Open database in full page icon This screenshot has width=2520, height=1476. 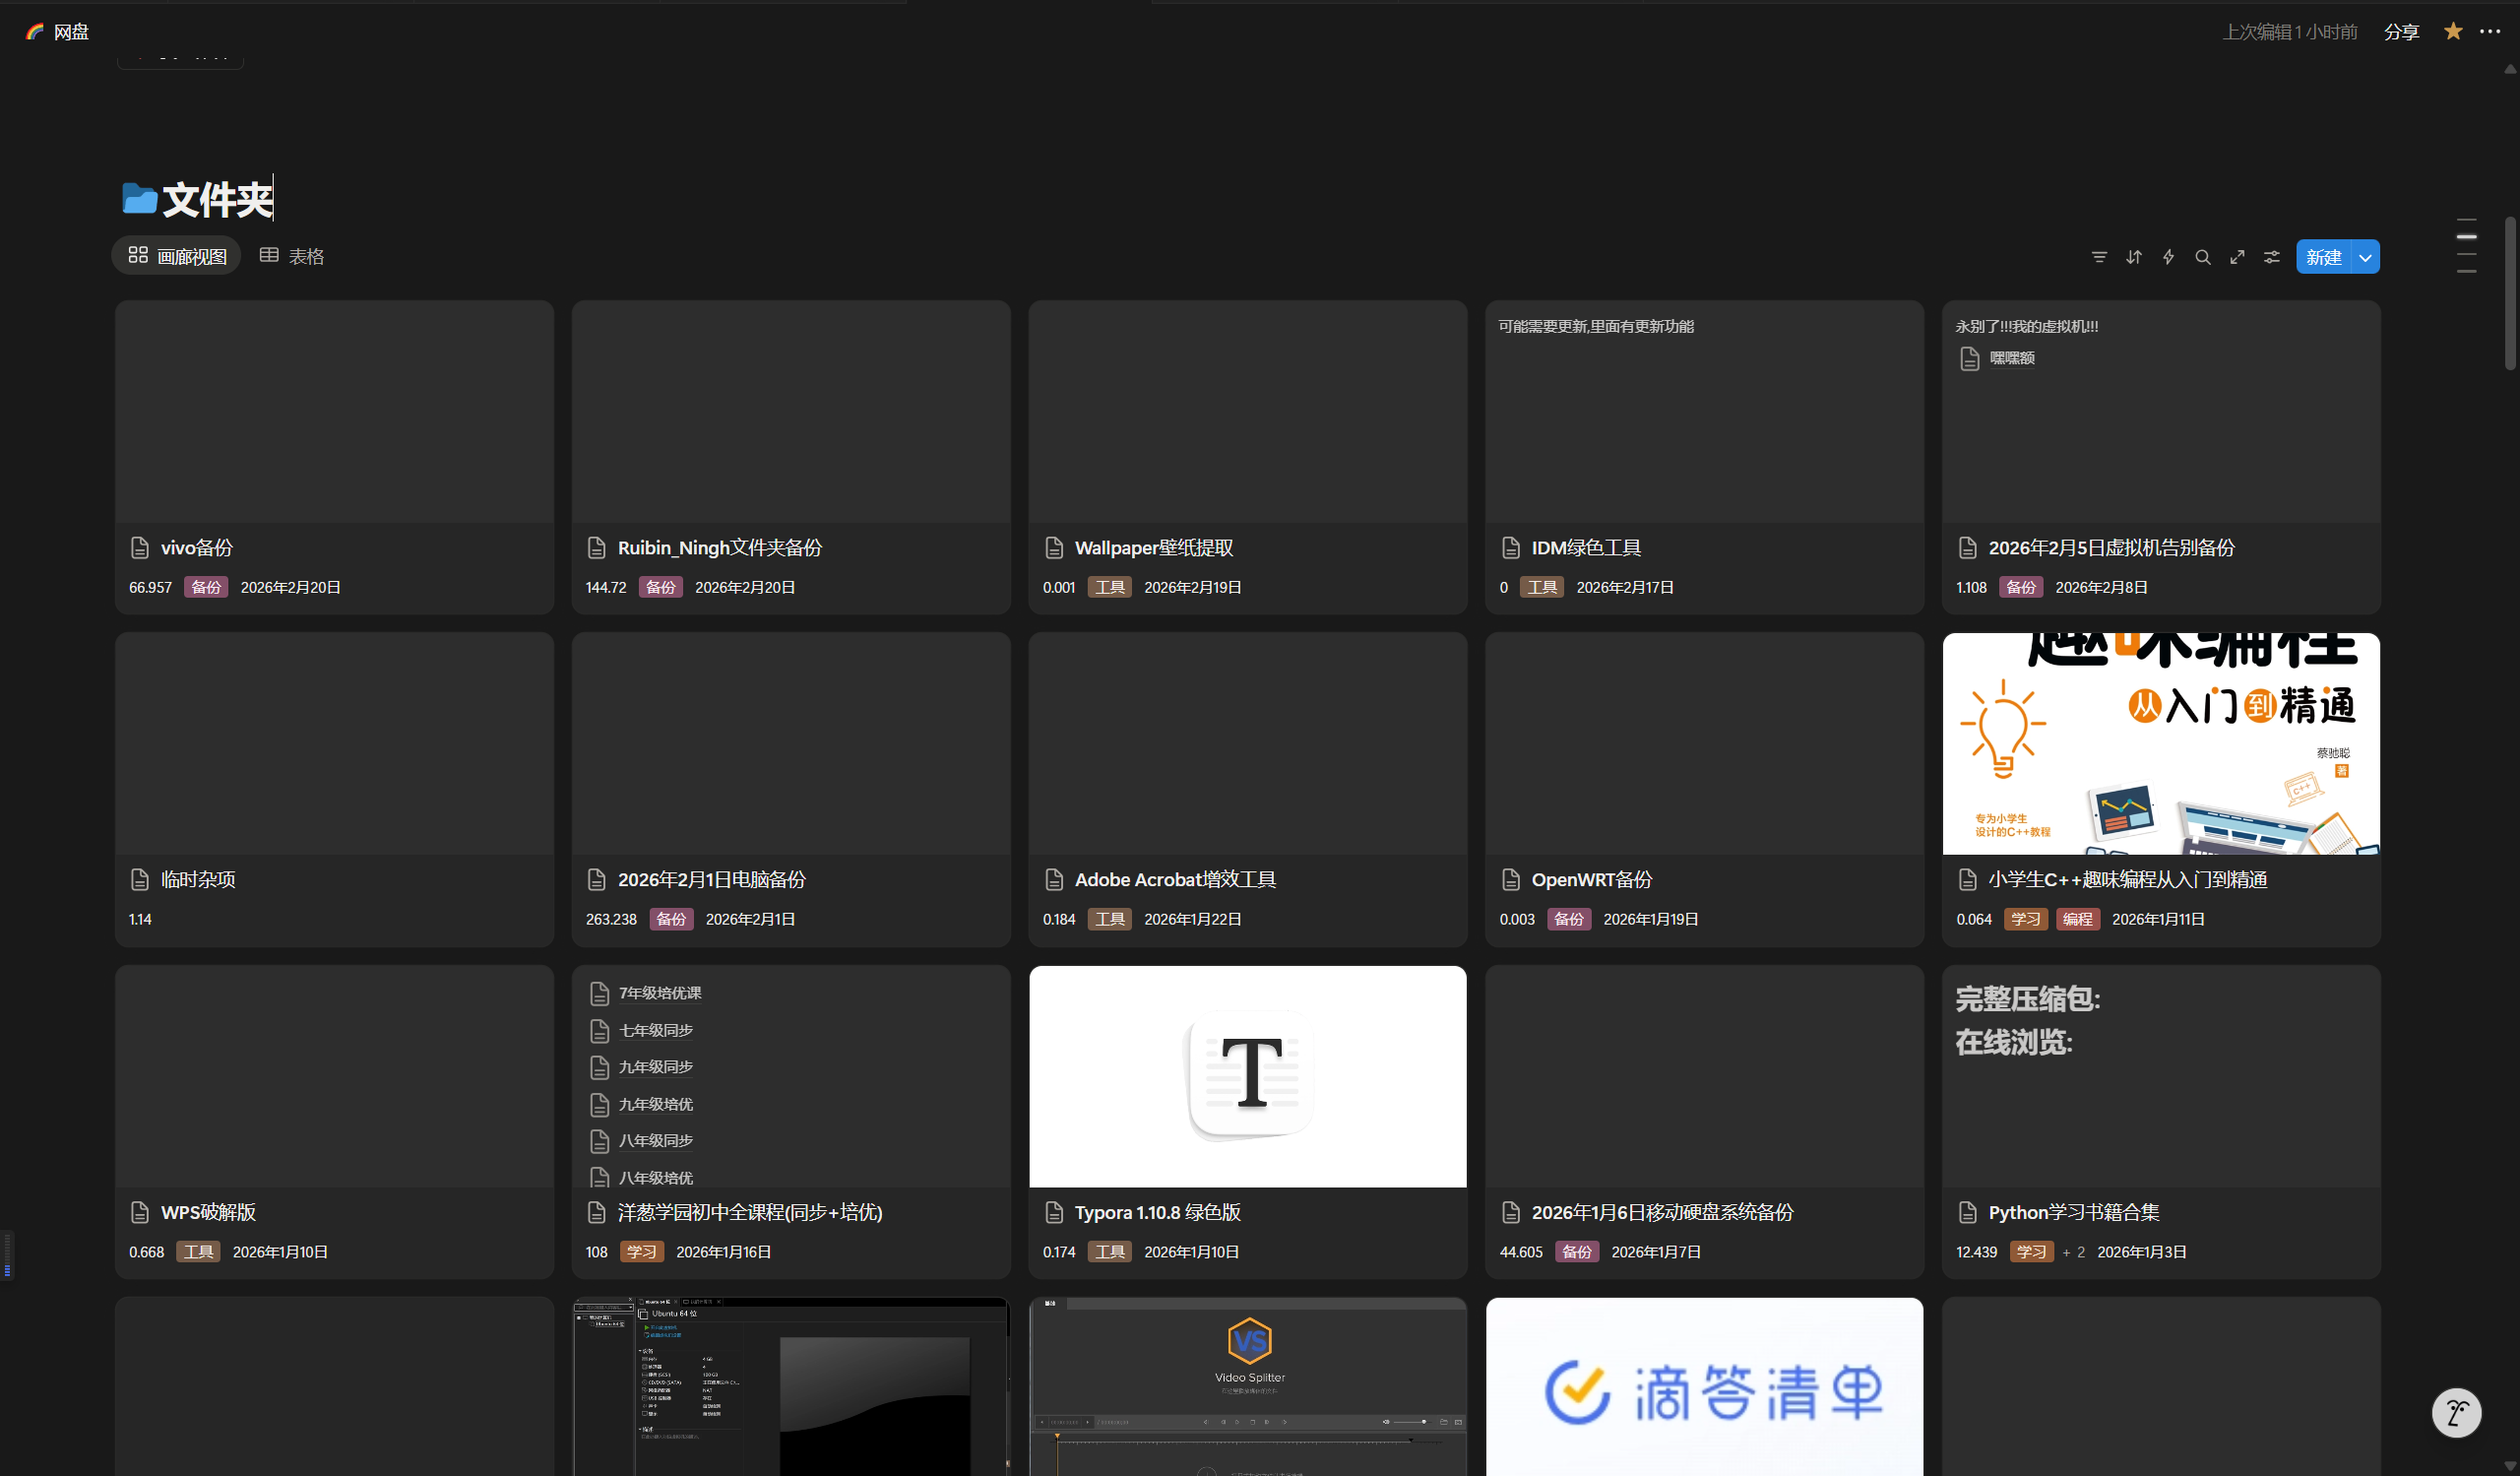click(2237, 257)
